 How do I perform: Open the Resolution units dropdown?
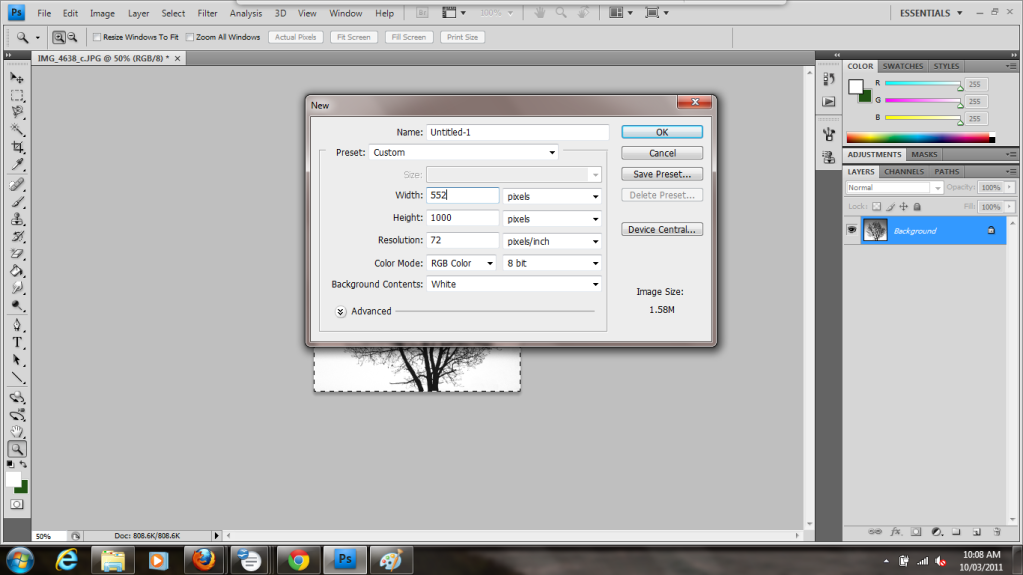(x=552, y=241)
